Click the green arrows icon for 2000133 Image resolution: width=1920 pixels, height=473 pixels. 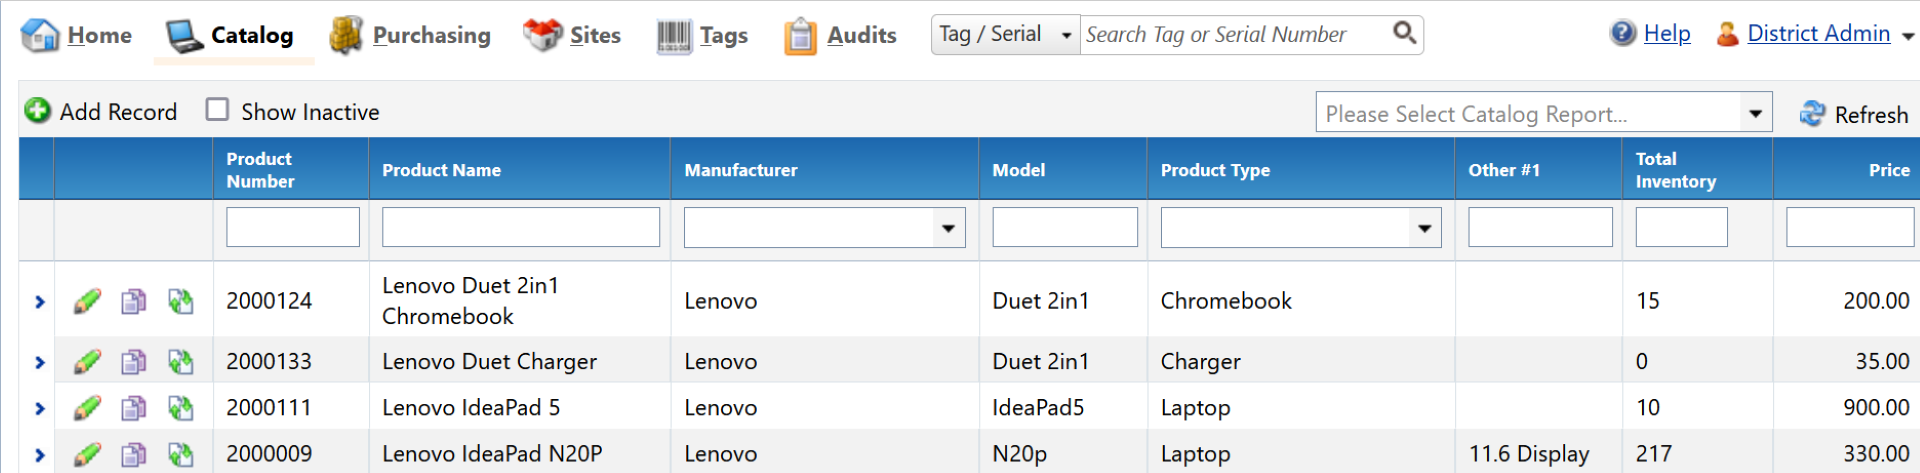click(x=181, y=361)
